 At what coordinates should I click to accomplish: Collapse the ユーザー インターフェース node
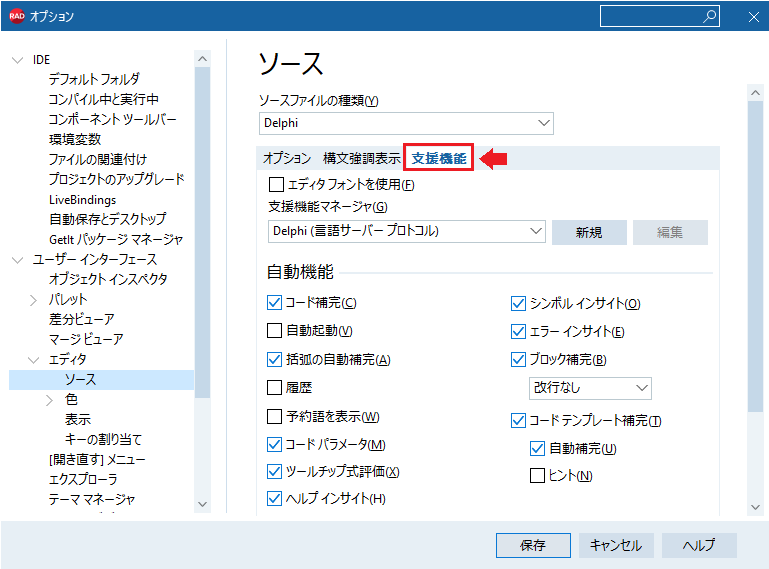tap(18, 260)
